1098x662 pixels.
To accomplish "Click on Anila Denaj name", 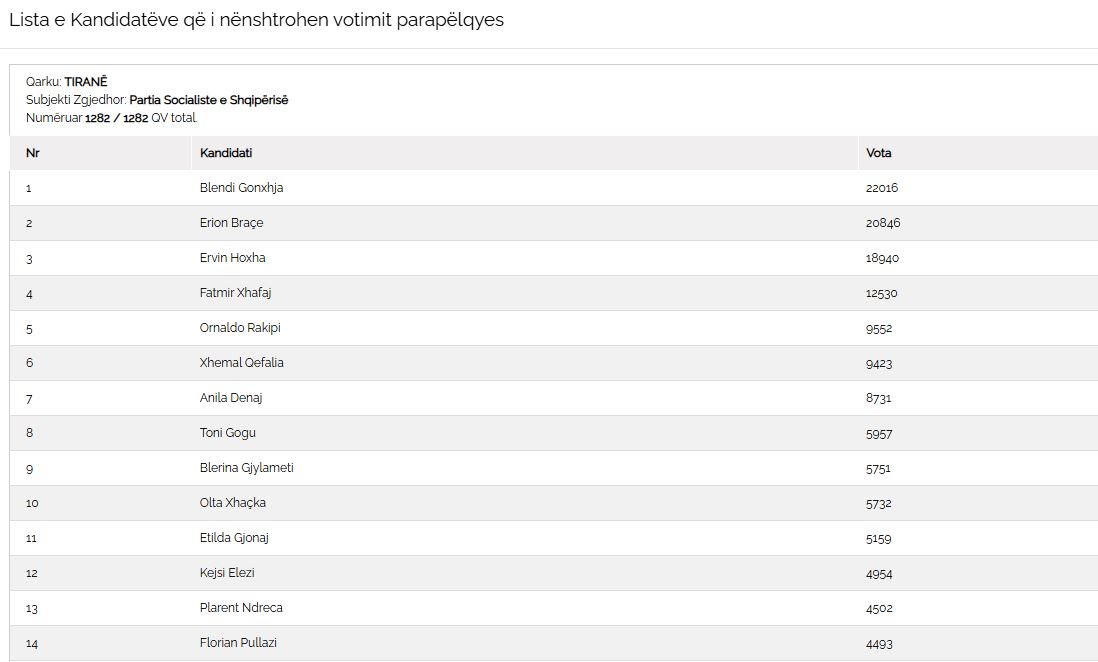I will click(x=231, y=398).
